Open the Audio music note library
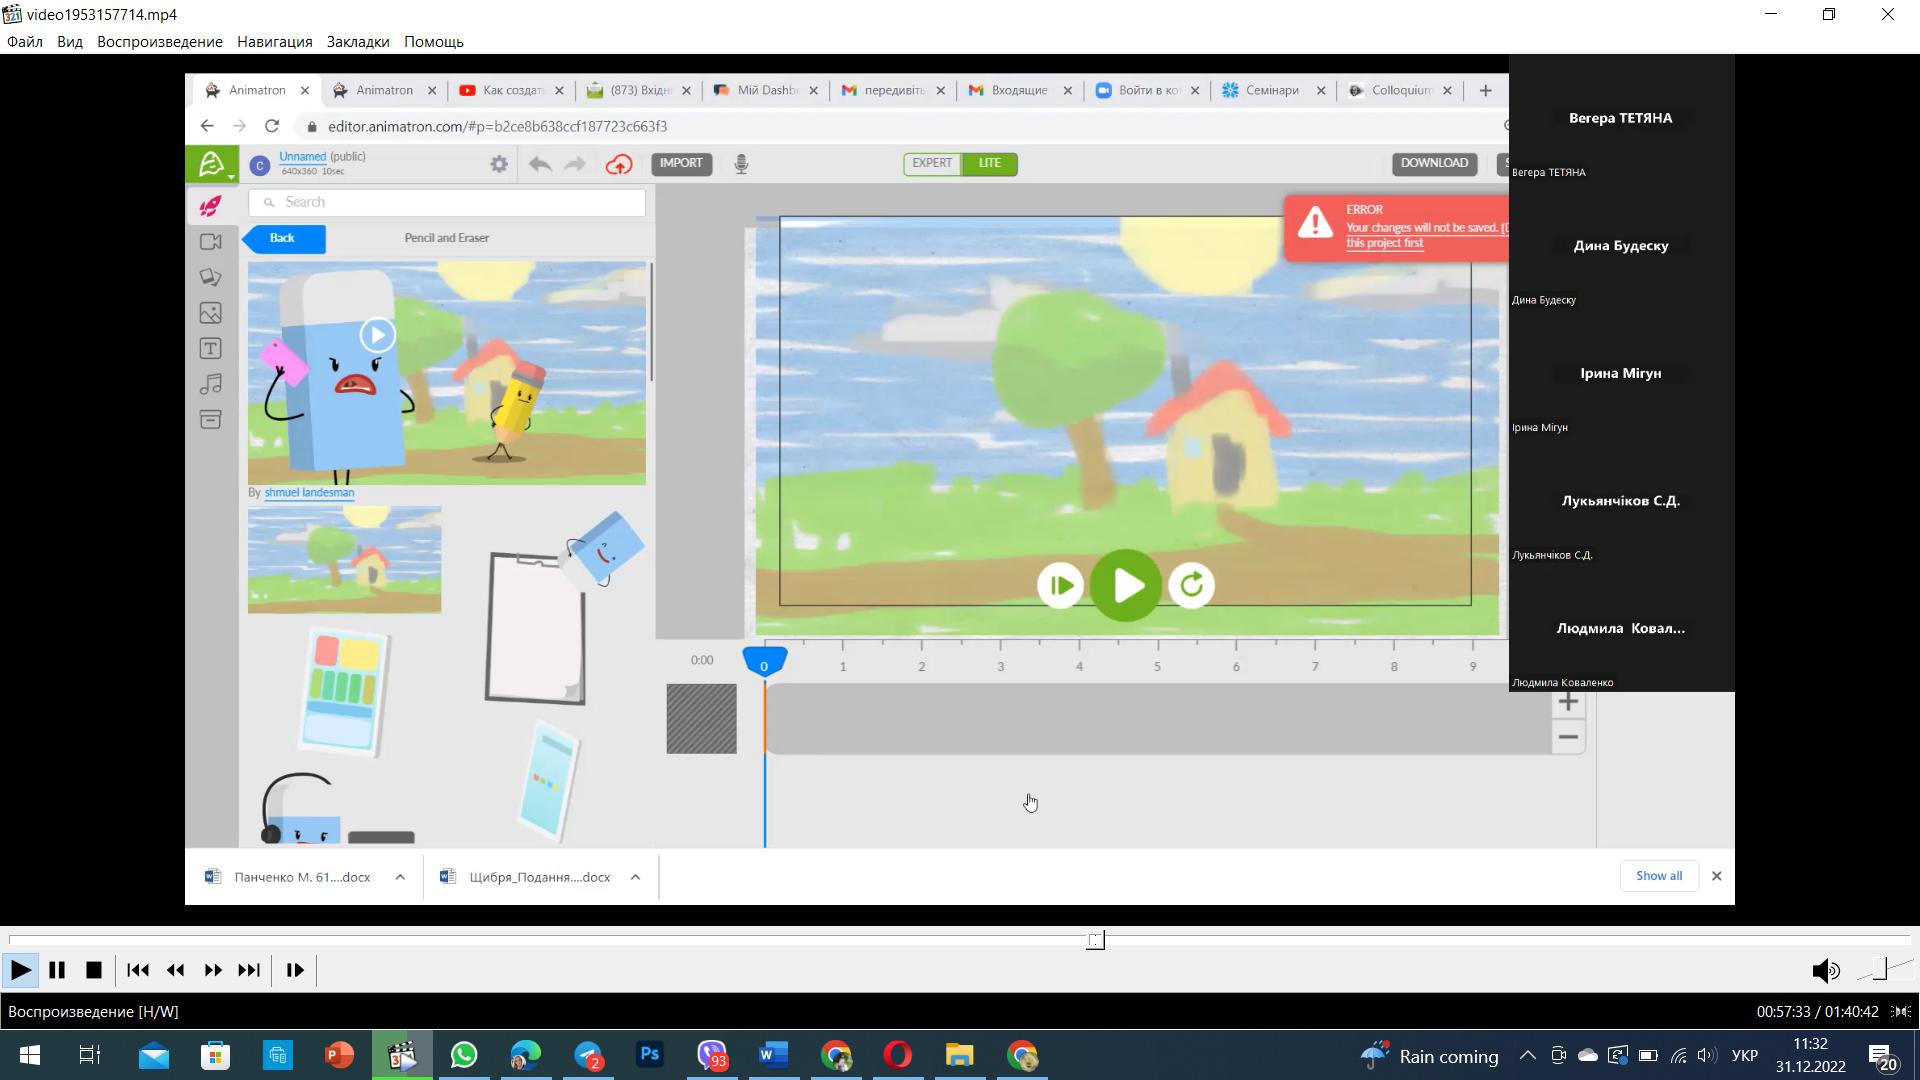 (210, 384)
